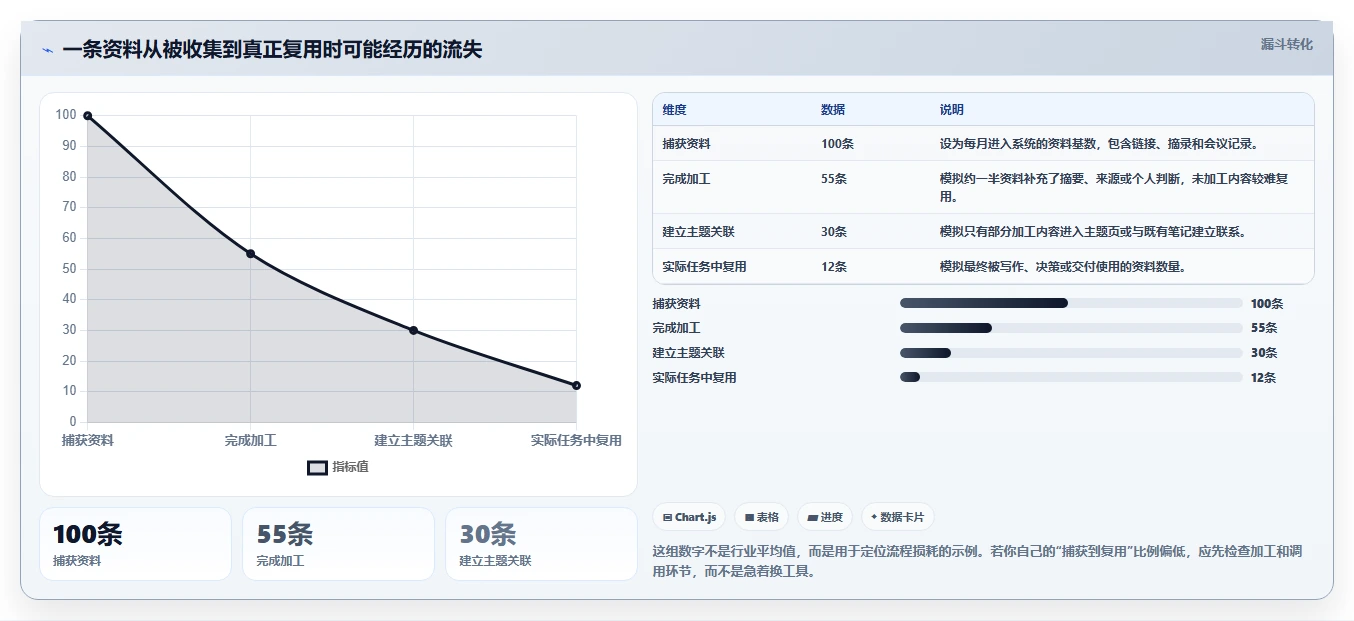Click the 建立主题关联 progress bar showing 30条
Screen dimensions: 1354x621
[x=1071, y=353]
